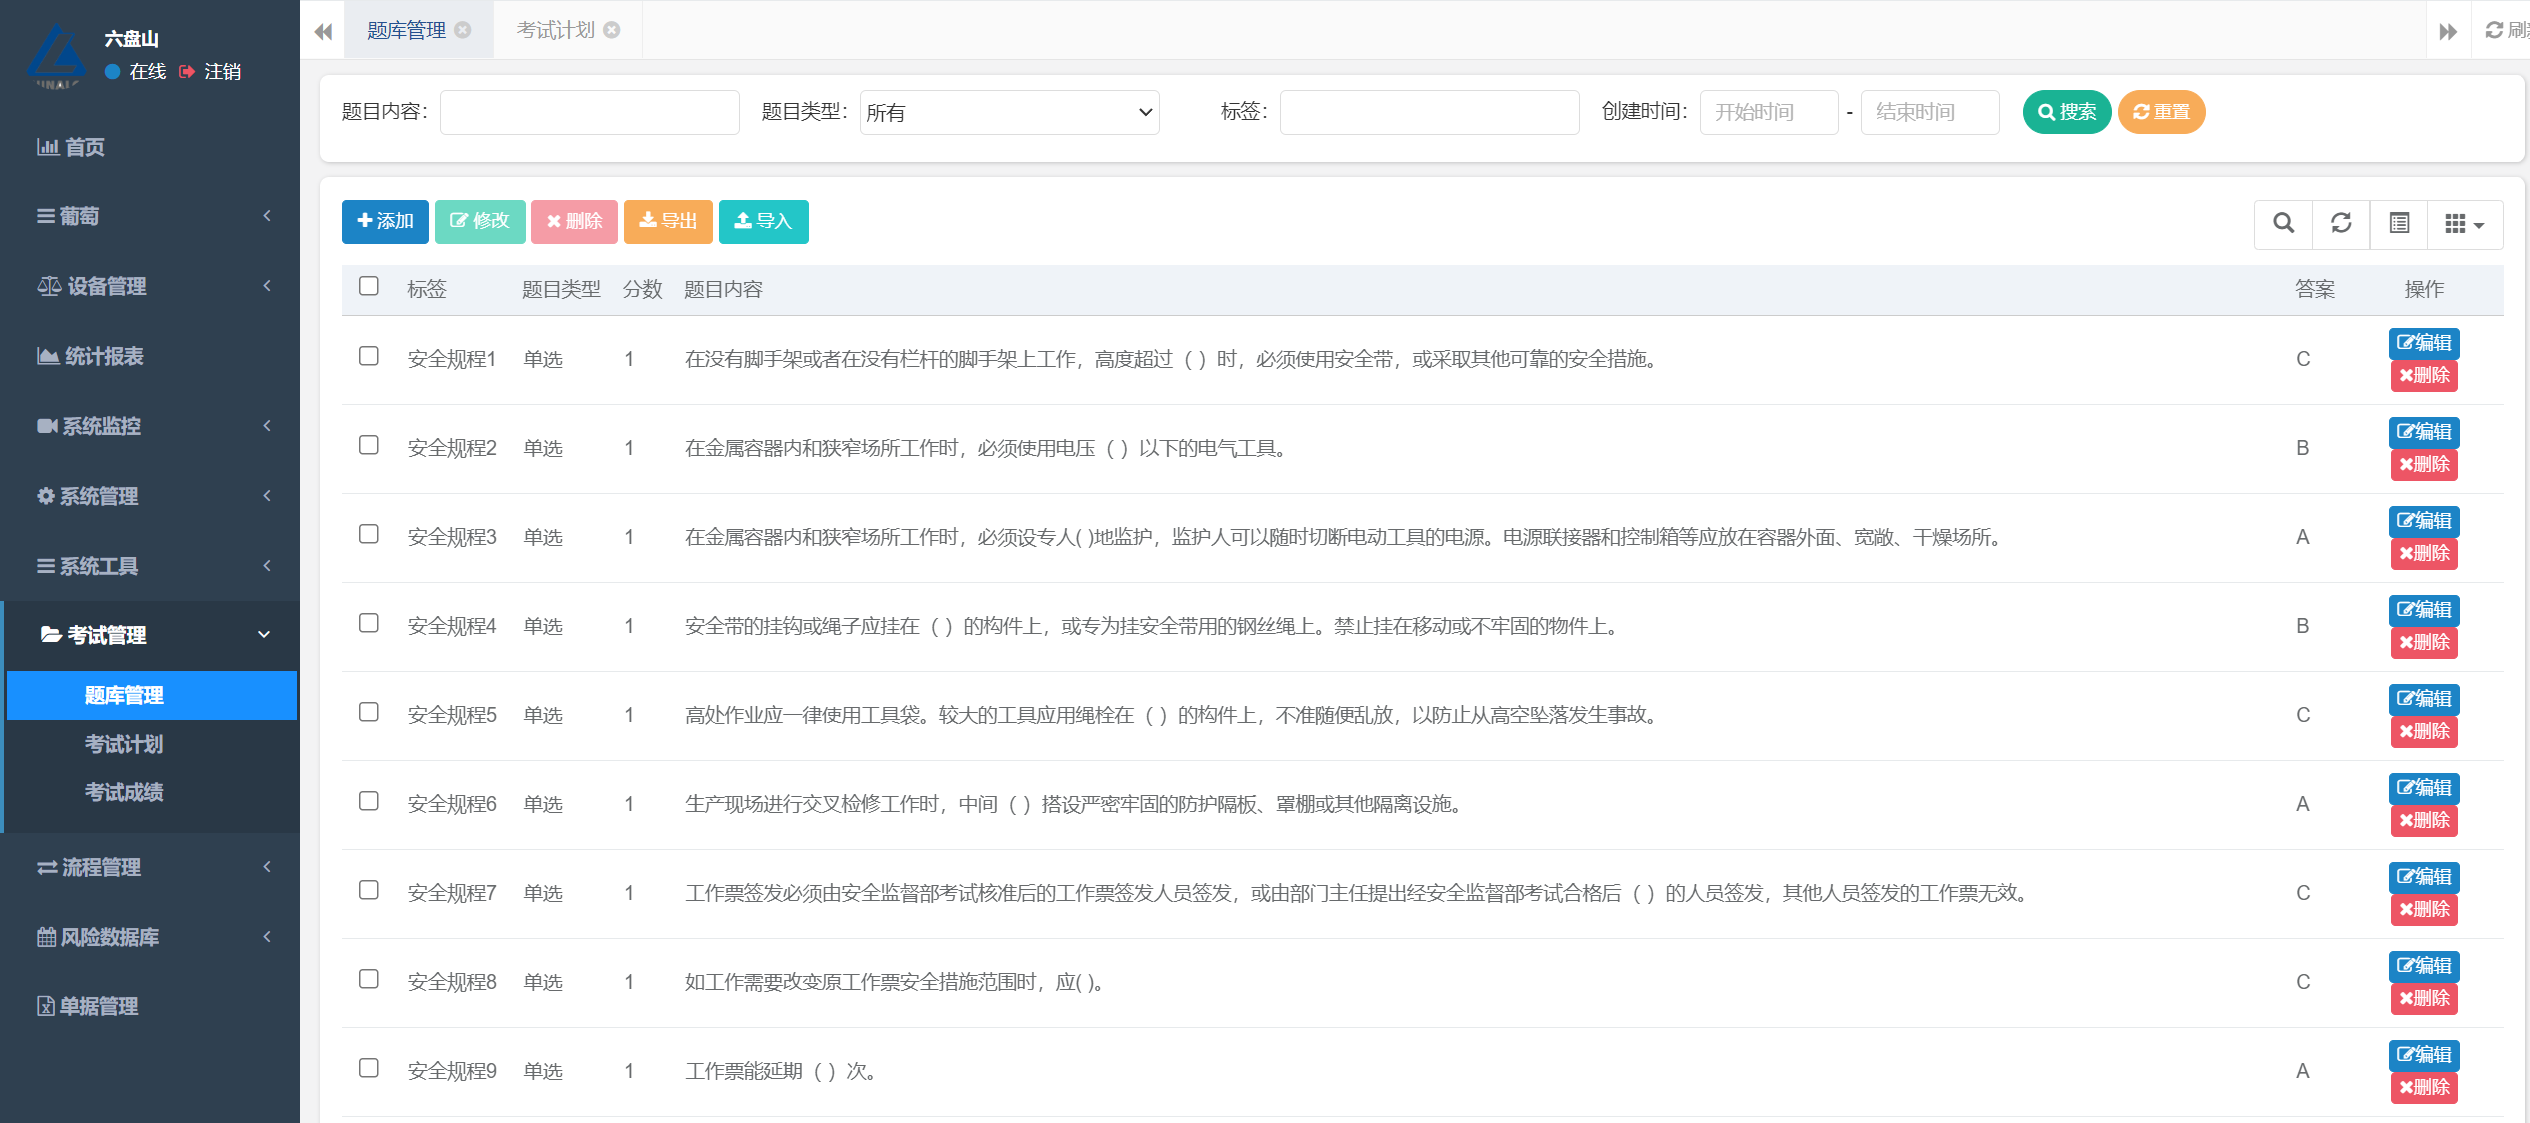This screenshot has width=2530, height=1123.
Task: Click the table search magnifier icon
Action: [x=2283, y=223]
